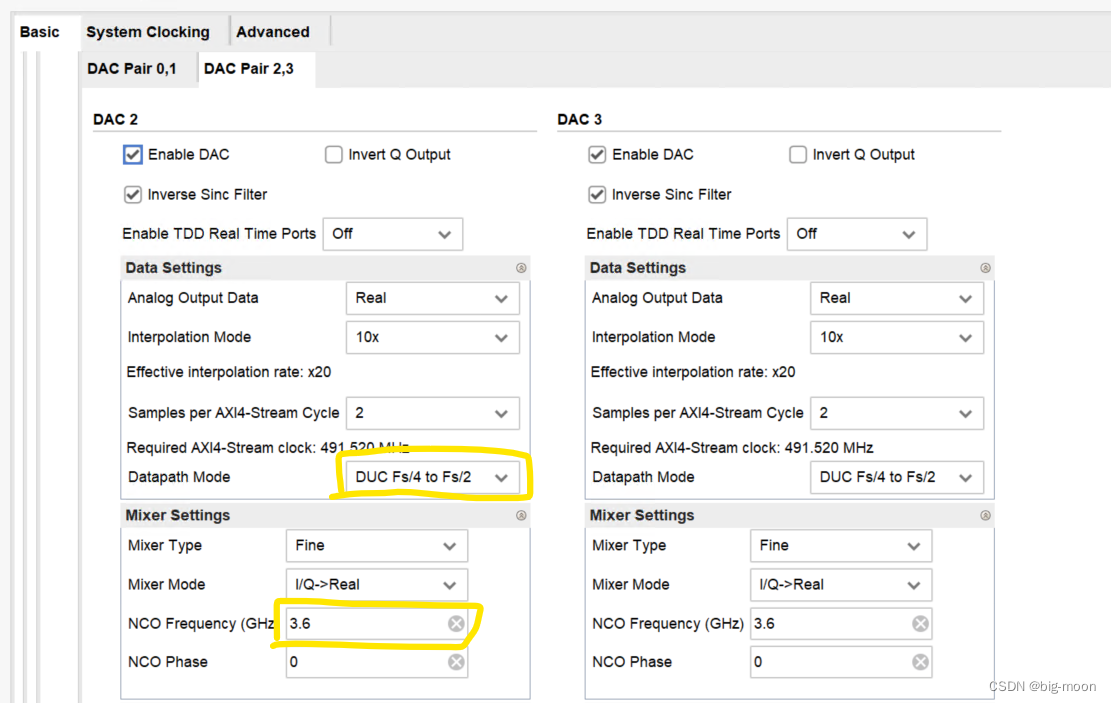This screenshot has width=1111, height=703.
Task: Clear the DAC 2 NCO Phase value
Action: tap(457, 661)
